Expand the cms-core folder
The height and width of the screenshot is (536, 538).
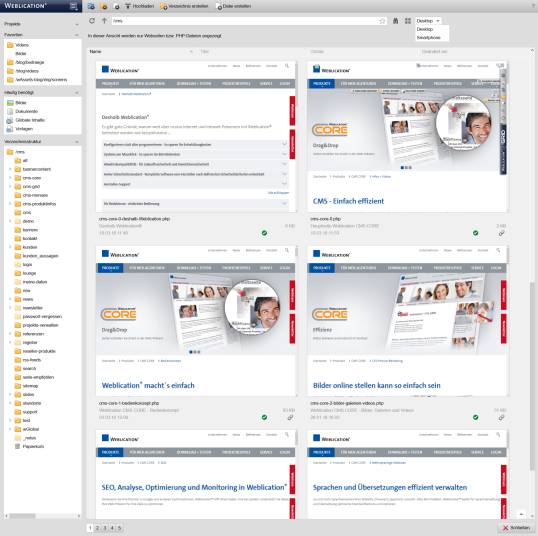point(10,178)
